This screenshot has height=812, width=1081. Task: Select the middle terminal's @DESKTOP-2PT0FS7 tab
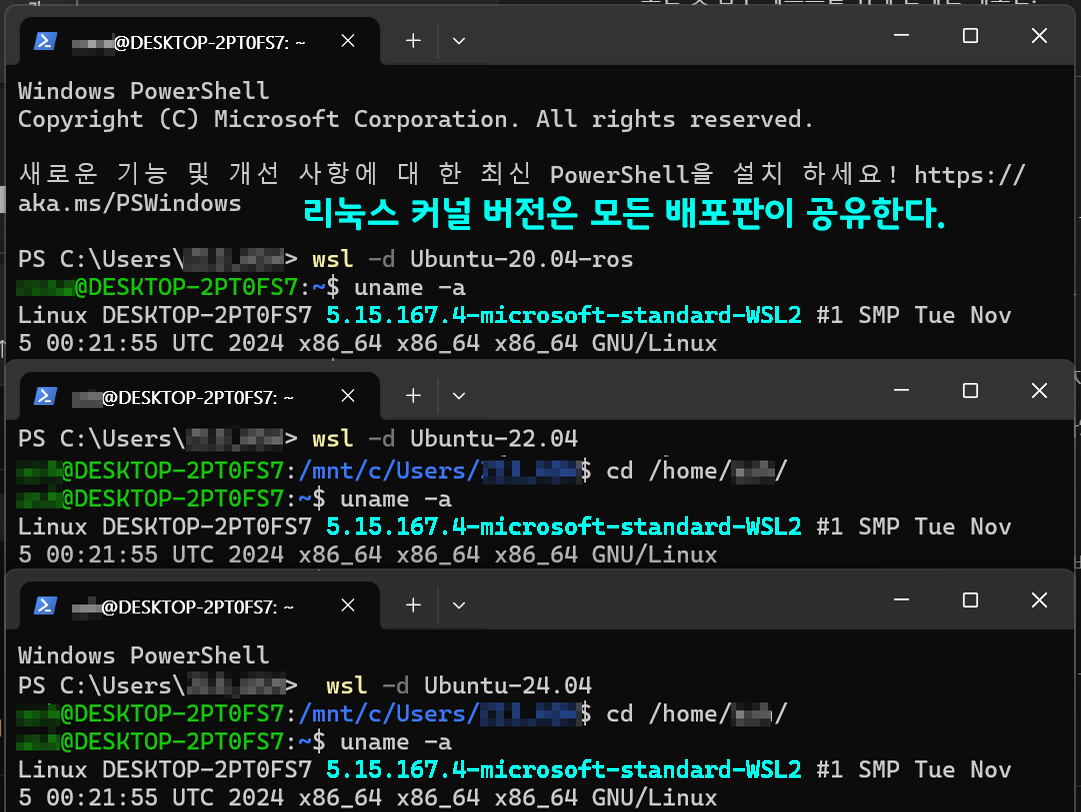click(x=199, y=396)
